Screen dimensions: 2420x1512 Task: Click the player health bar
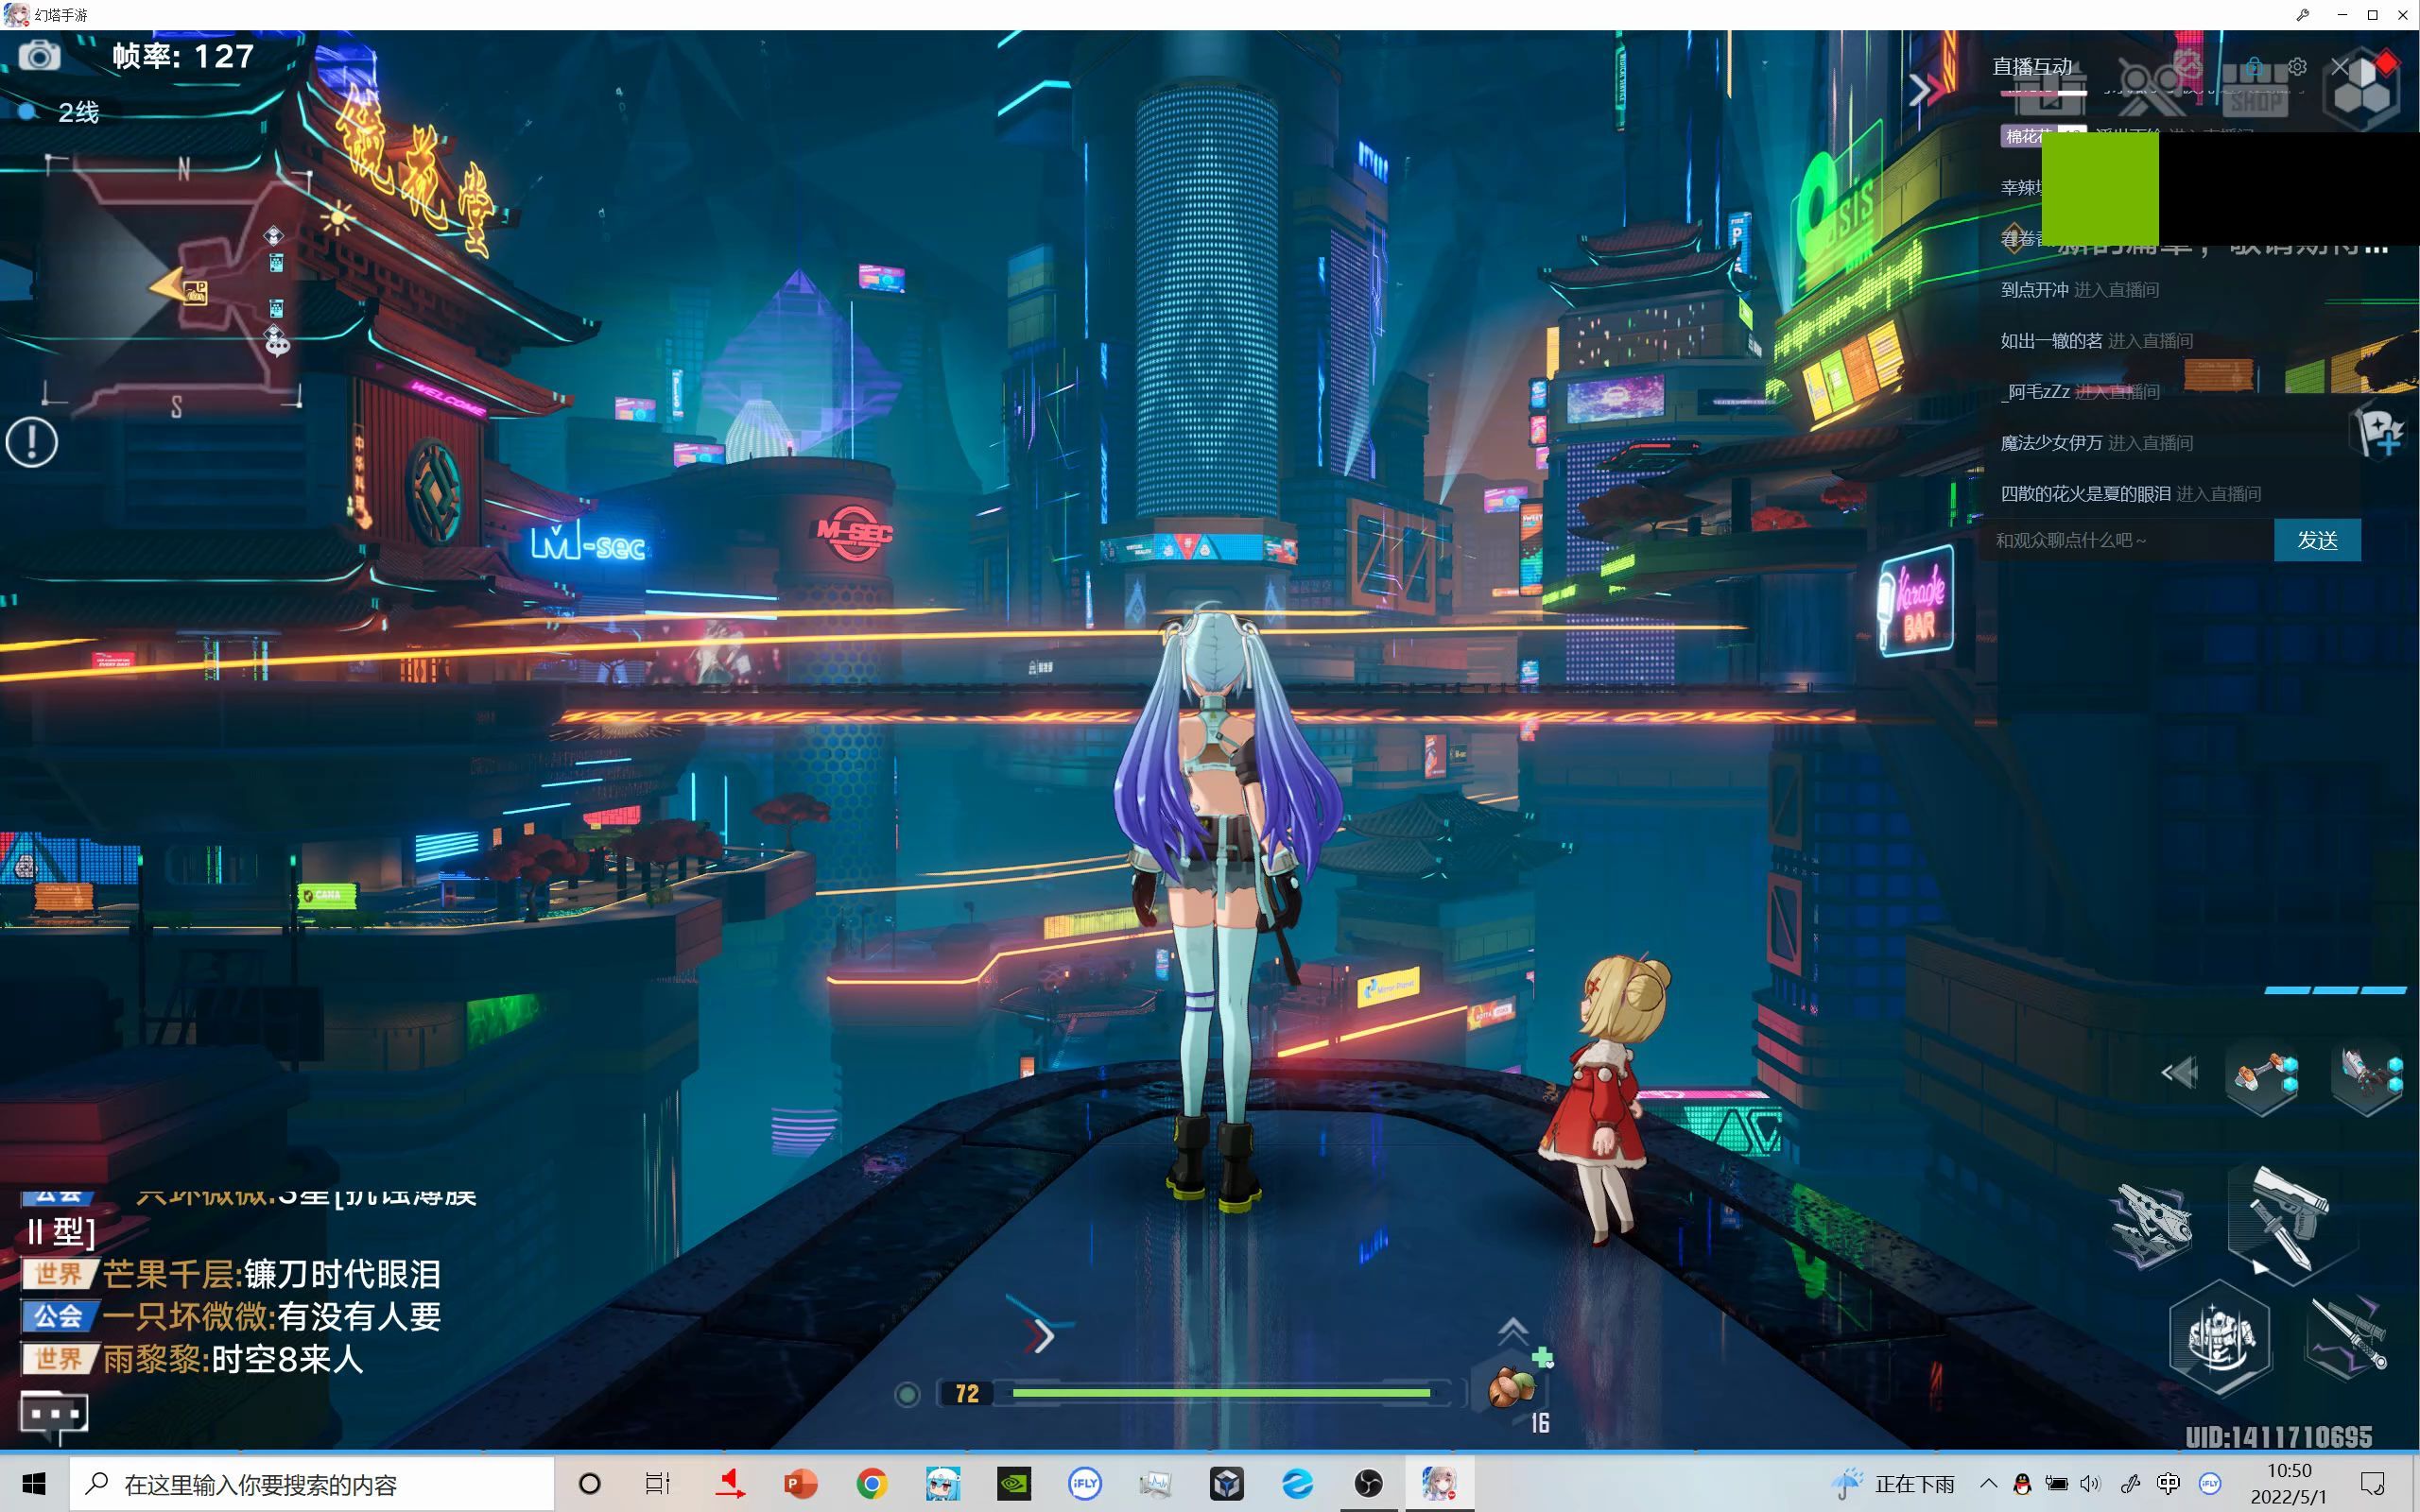pyautogui.click(x=1221, y=1392)
